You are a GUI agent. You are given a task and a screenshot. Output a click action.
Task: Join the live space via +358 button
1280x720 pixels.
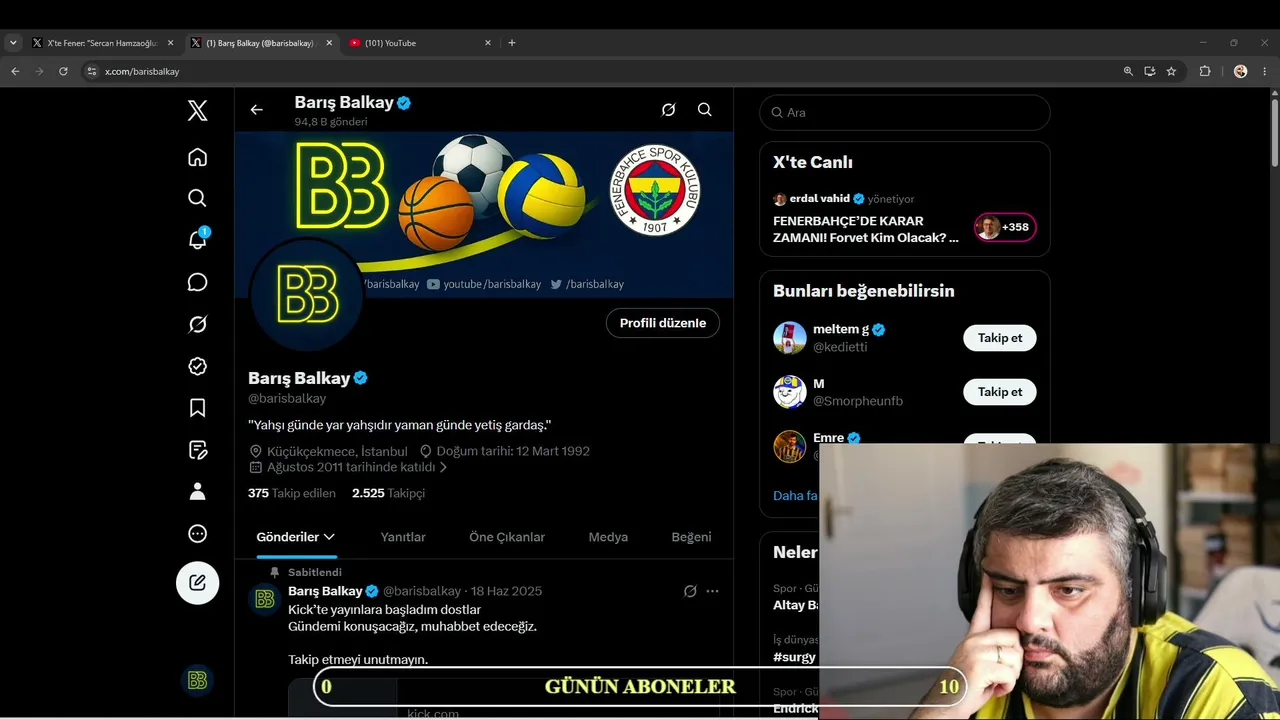pos(1005,227)
